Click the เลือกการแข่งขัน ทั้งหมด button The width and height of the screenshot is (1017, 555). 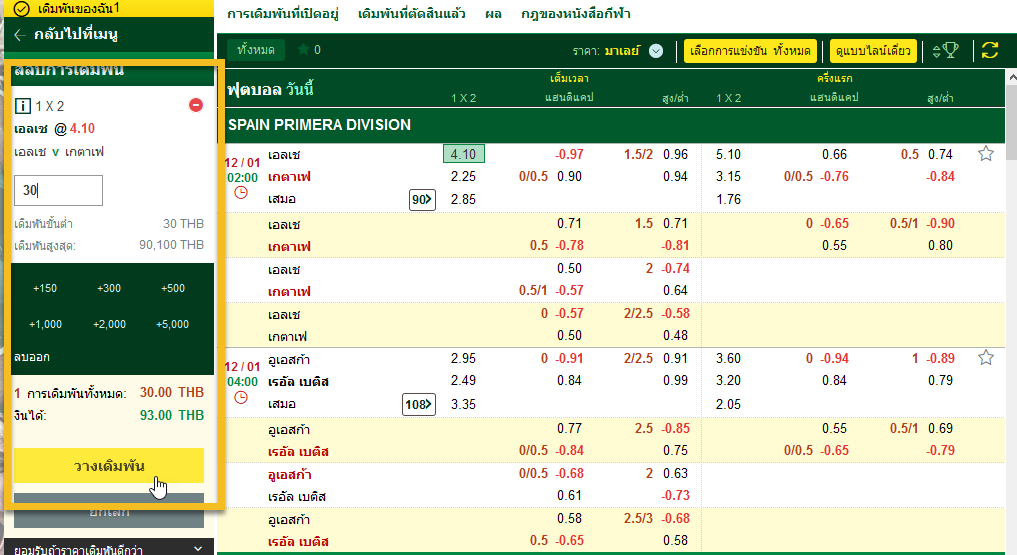tap(751, 50)
